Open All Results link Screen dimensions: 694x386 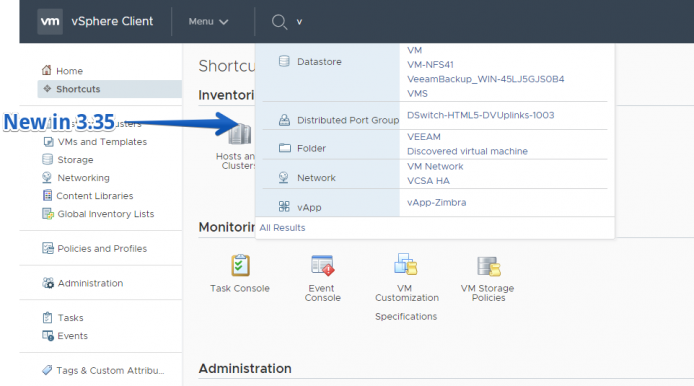click(x=282, y=228)
